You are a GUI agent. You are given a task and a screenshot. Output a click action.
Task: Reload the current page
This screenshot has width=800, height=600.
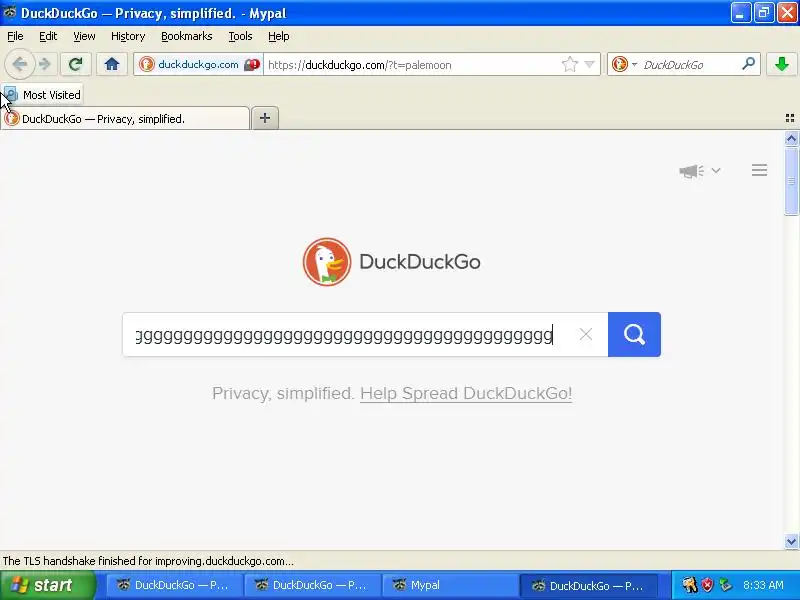(x=76, y=64)
